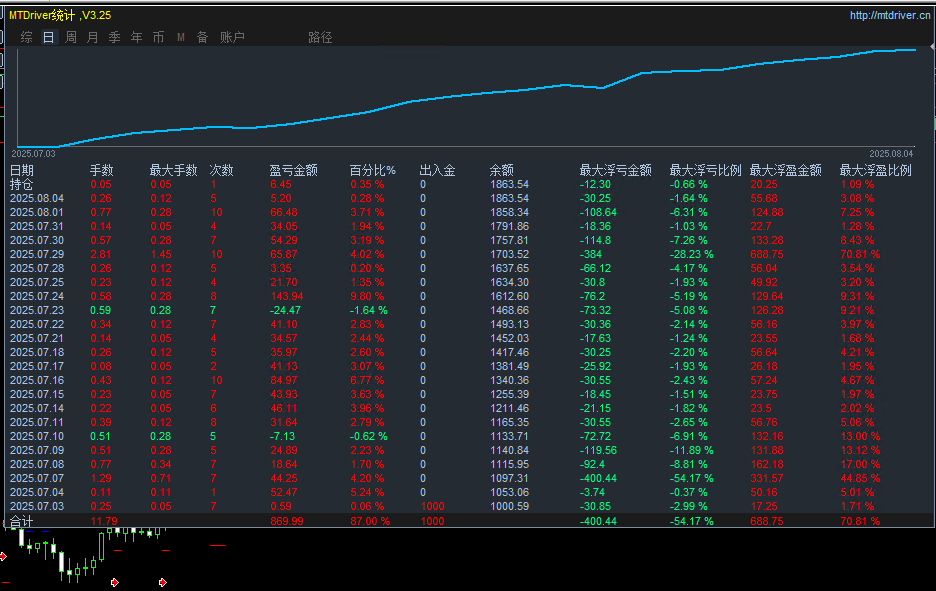This screenshot has height=591, width=936.
Task: Select the M tab
Action: coord(181,37)
